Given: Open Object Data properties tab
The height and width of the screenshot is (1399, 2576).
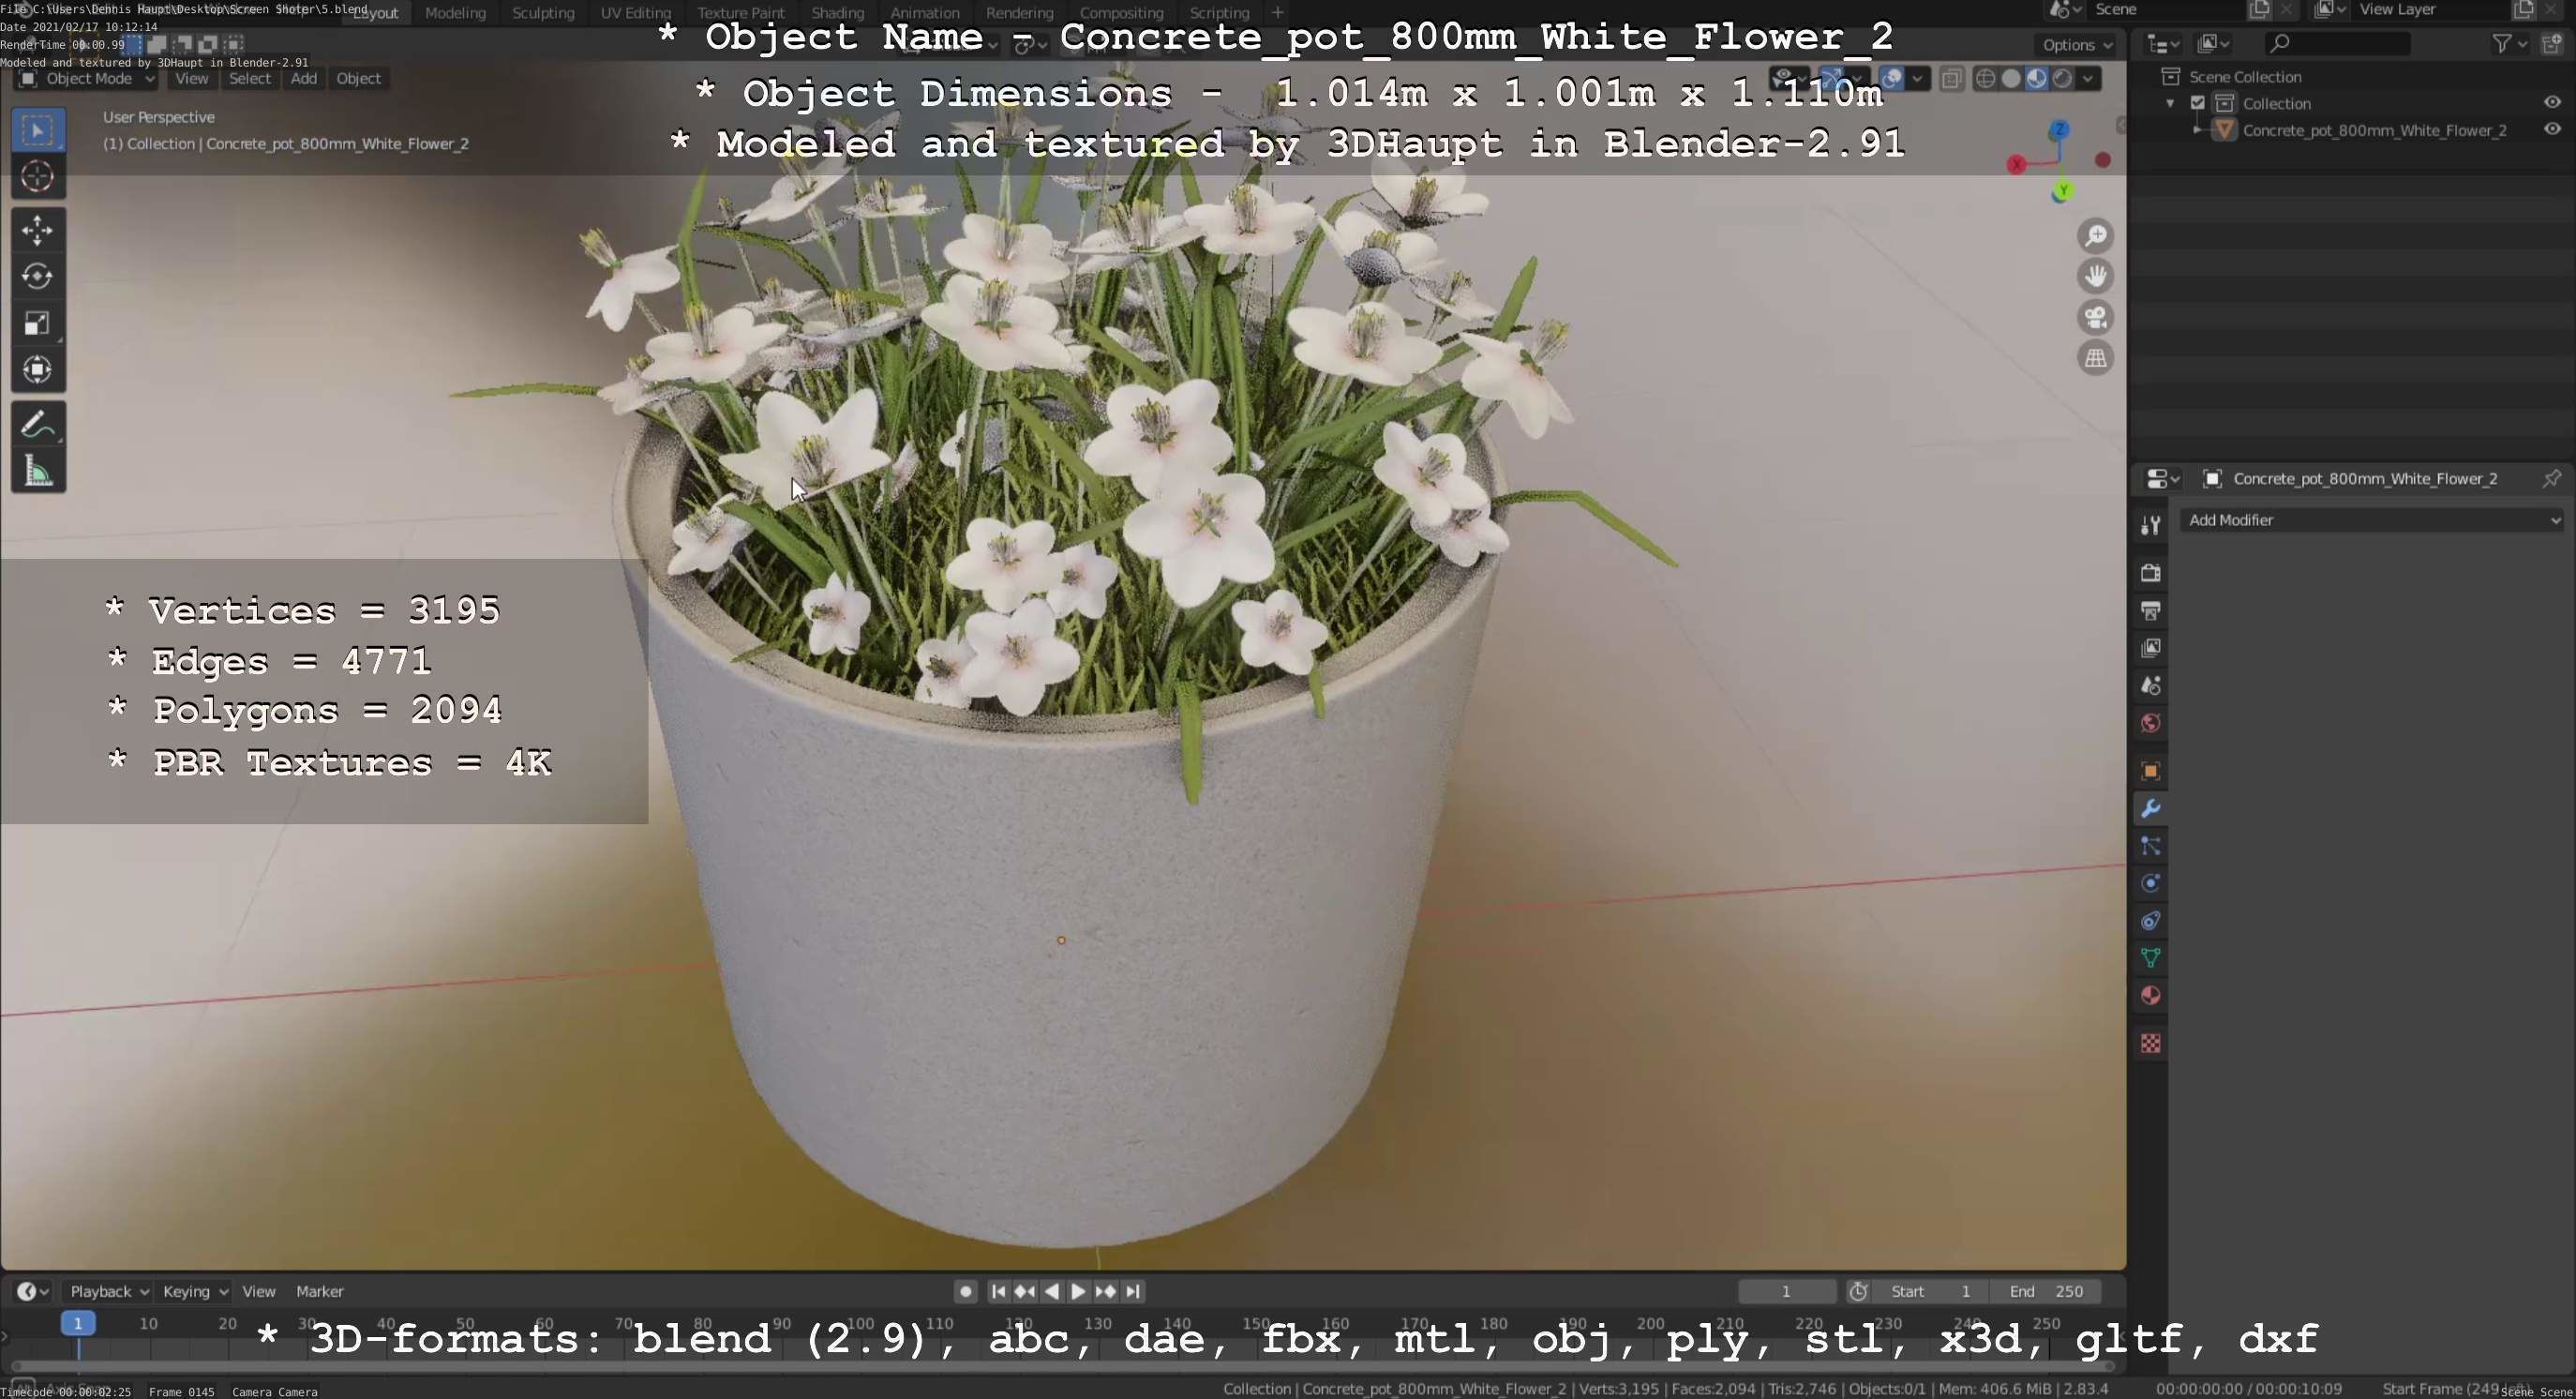Looking at the screenshot, I should (2150, 958).
